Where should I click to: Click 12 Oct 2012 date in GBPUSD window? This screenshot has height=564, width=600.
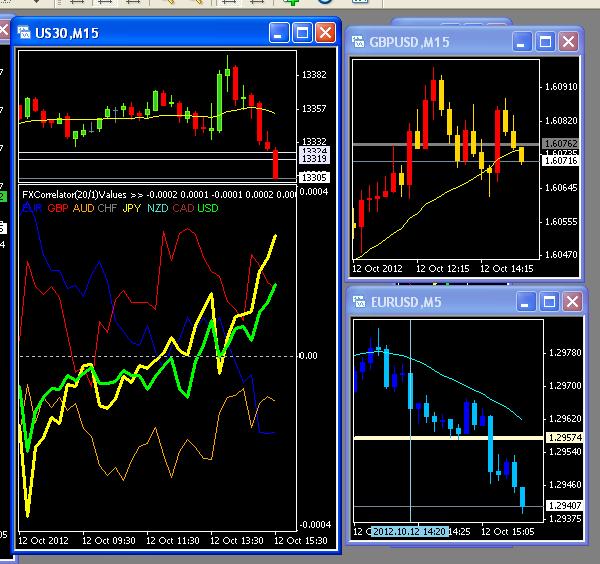point(377,269)
